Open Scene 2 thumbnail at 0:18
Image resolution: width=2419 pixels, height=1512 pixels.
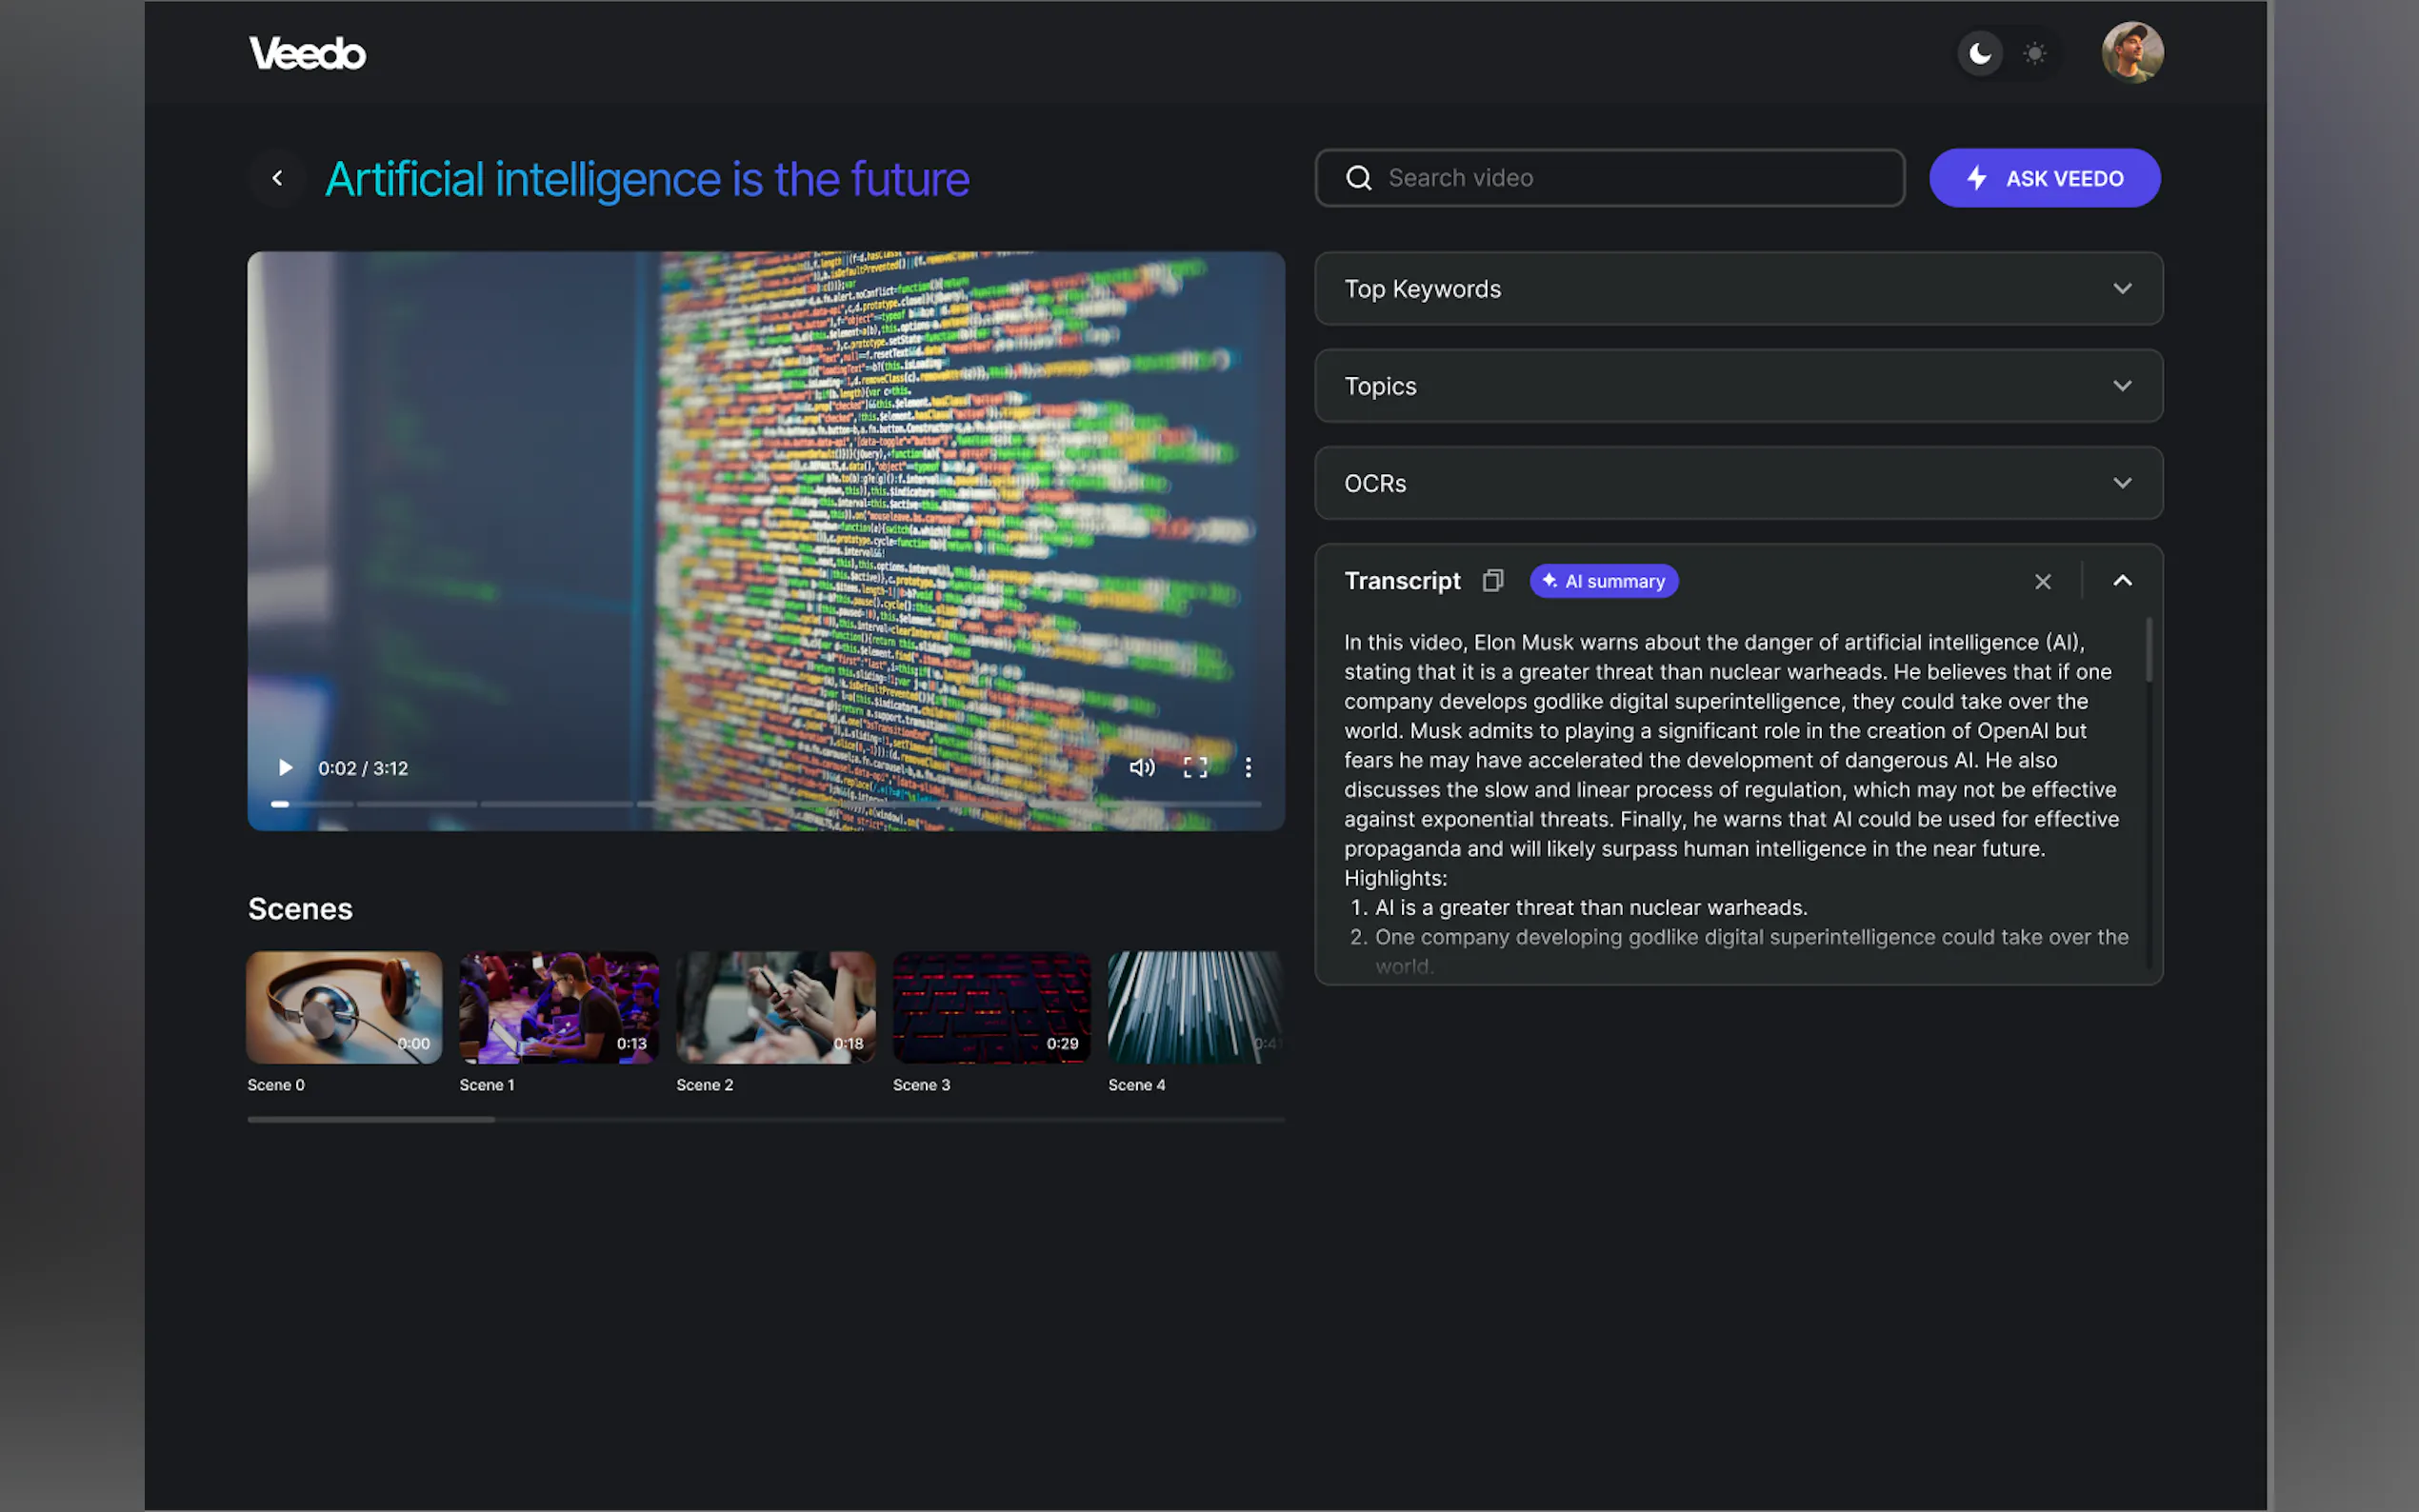click(775, 1007)
